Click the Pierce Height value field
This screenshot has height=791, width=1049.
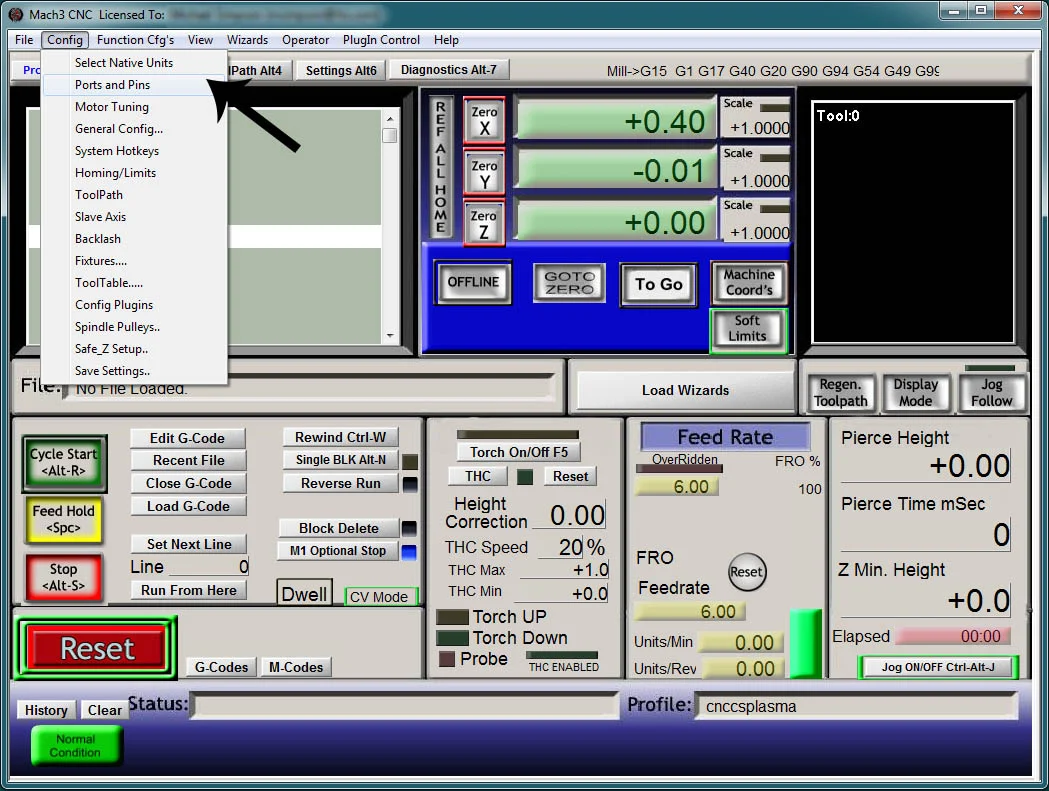tap(926, 466)
